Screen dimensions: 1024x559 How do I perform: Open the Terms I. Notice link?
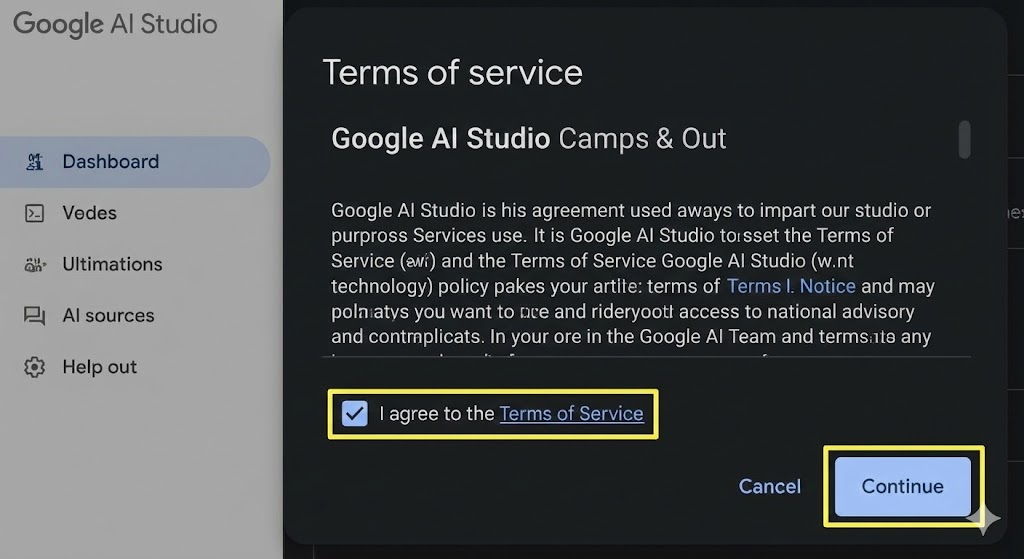[x=791, y=286]
